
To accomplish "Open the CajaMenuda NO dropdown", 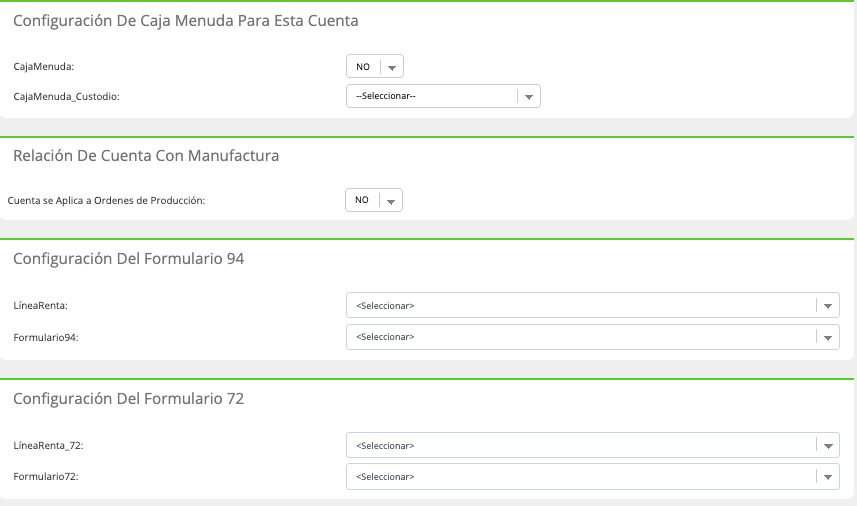I will (x=375, y=67).
